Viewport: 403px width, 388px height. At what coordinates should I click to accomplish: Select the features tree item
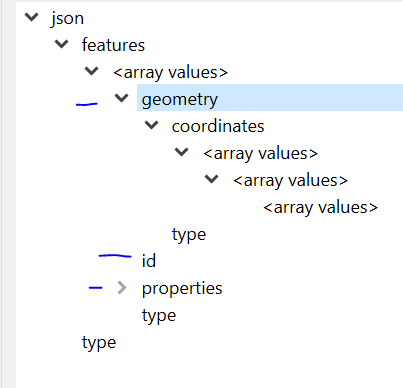(x=113, y=45)
